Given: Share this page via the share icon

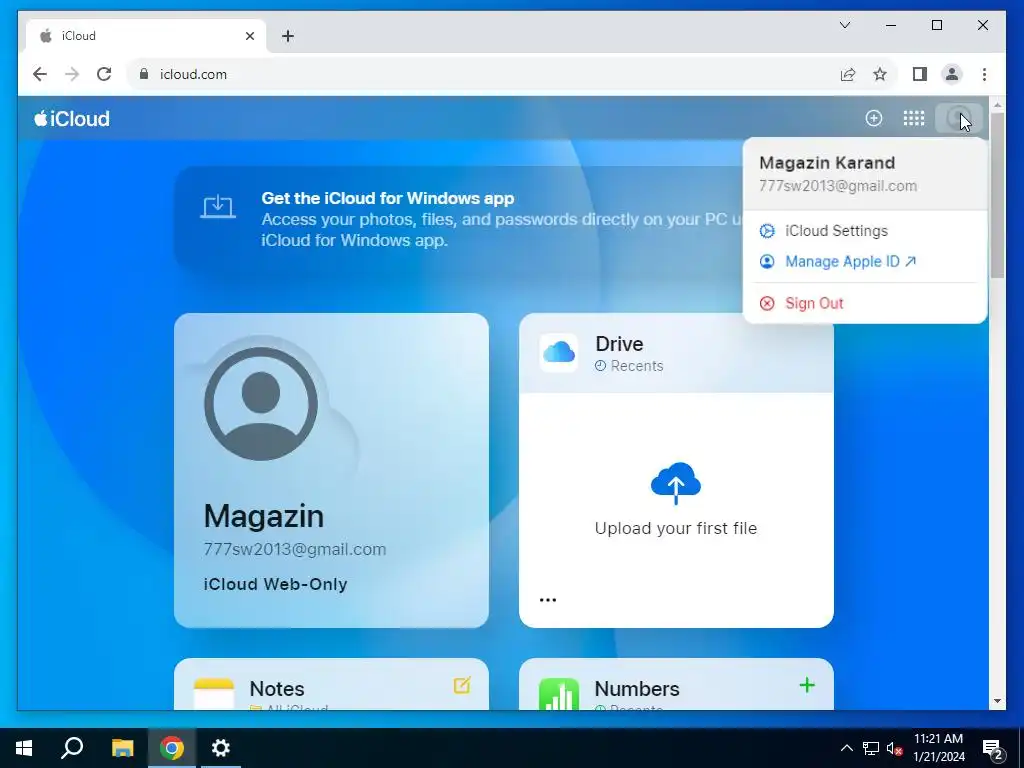Looking at the screenshot, I should 848,74.
